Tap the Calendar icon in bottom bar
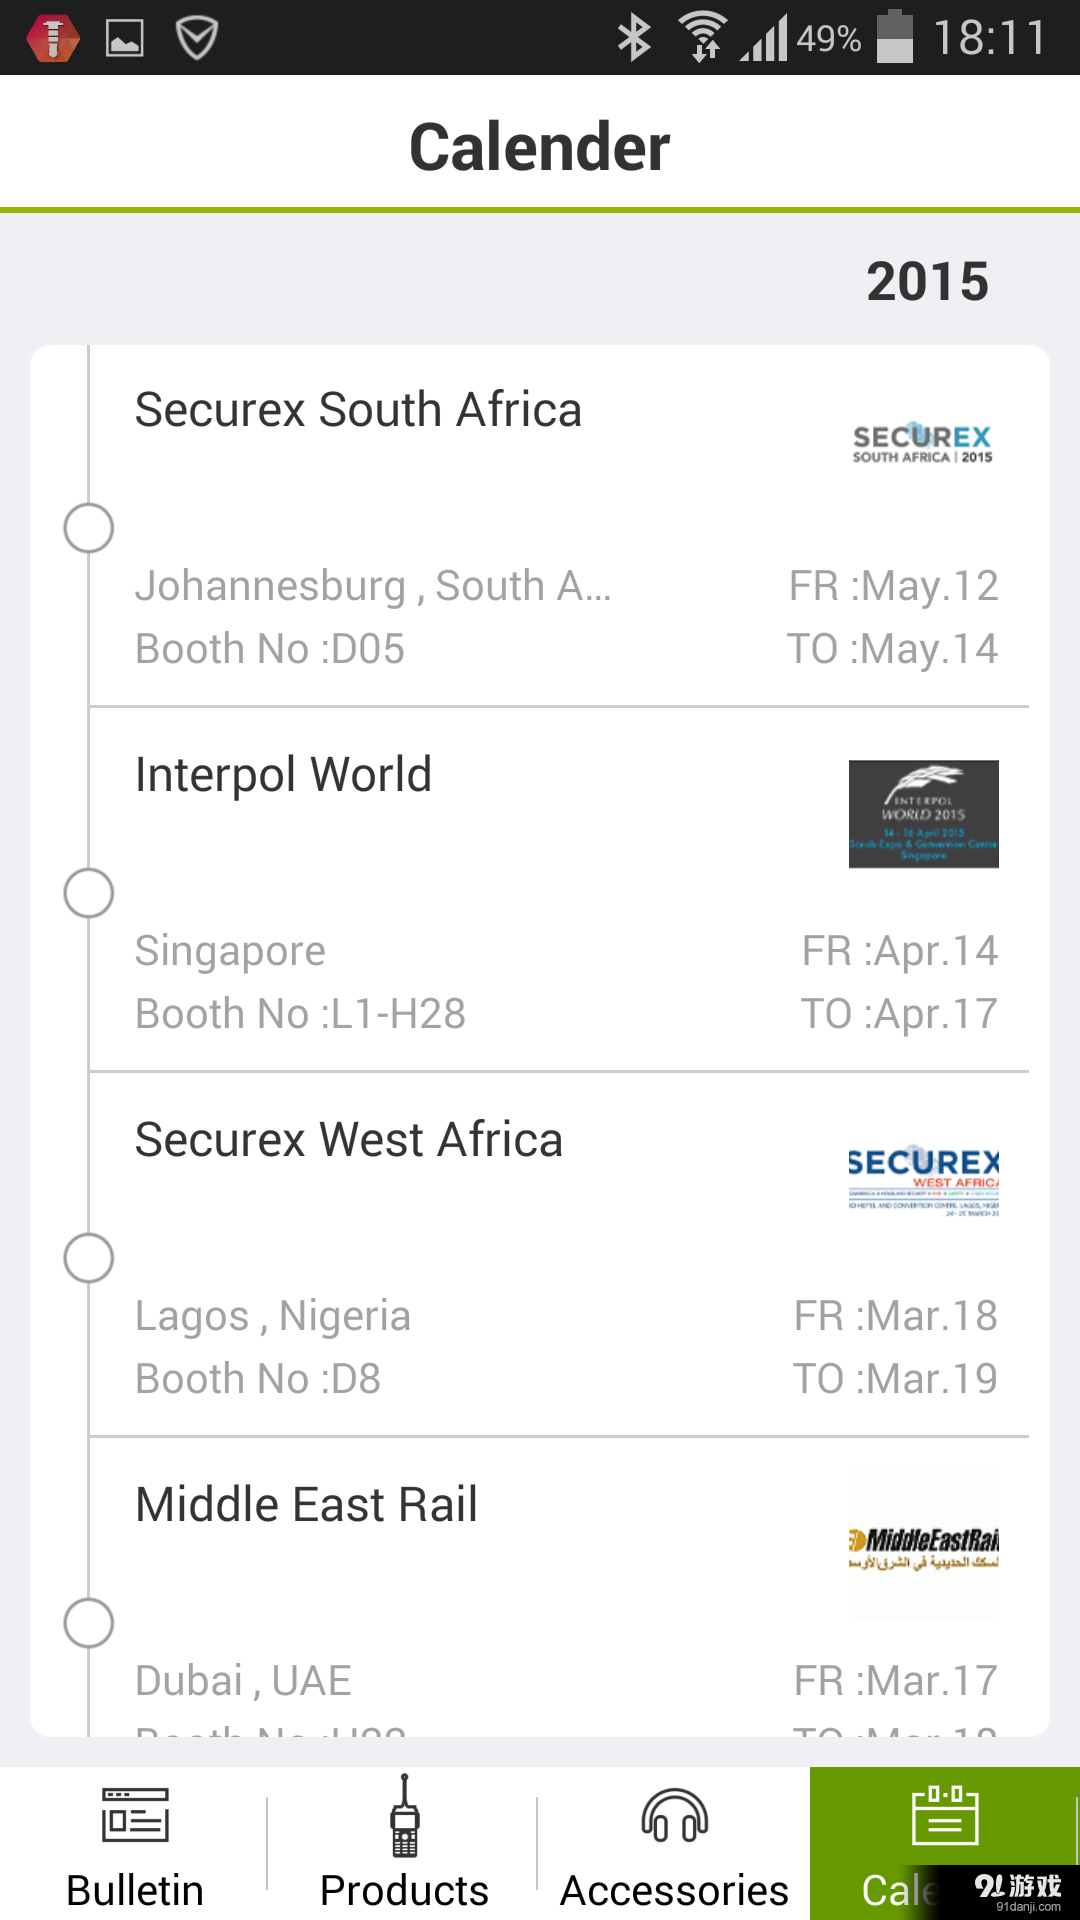Viewport: 1080px width, 1920px height. (944, 1815)
